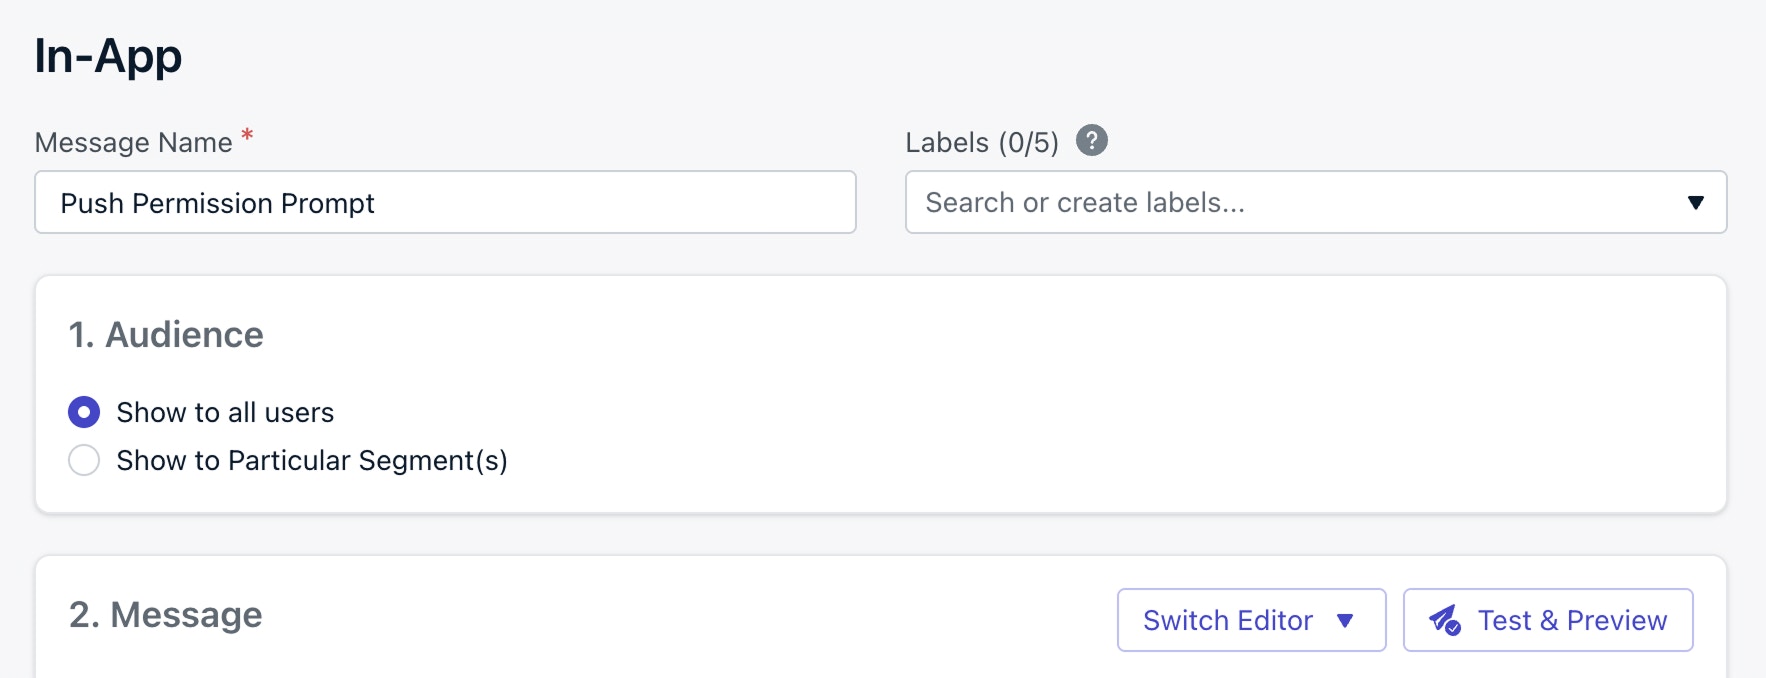This screenshot has width=1766, height=678.
Task: Choose the Show to Particular Segment(s) radio button
Action: (84, 460)
